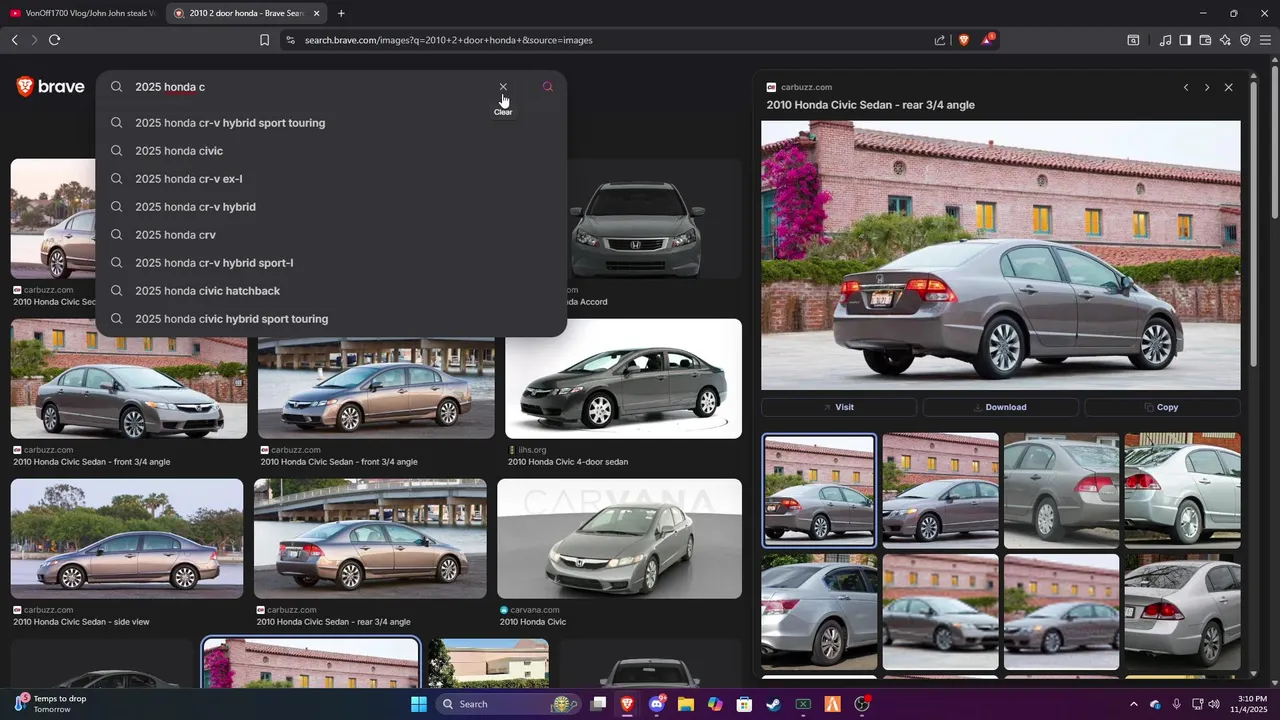Viewport: 1280px width, 720px height.
Task: Show previous image in preview panel
Action: (1186, 87)
